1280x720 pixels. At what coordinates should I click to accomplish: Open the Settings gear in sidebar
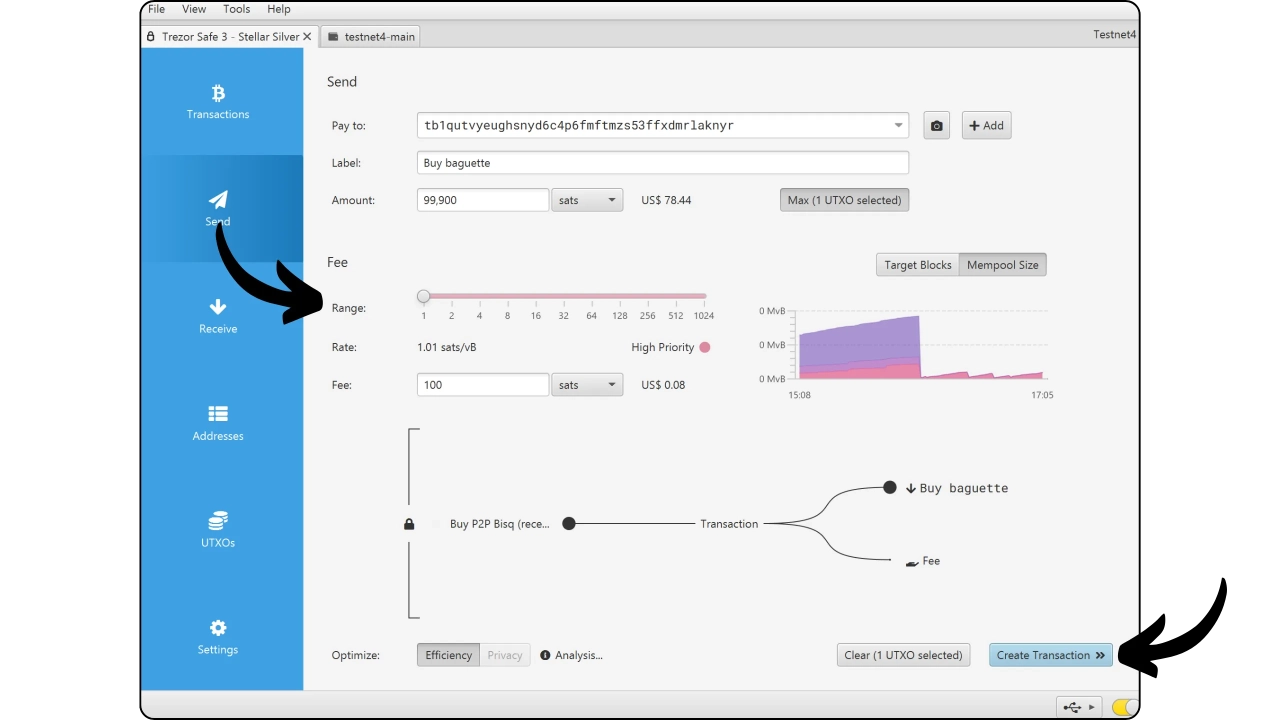(x=218, y=637)
